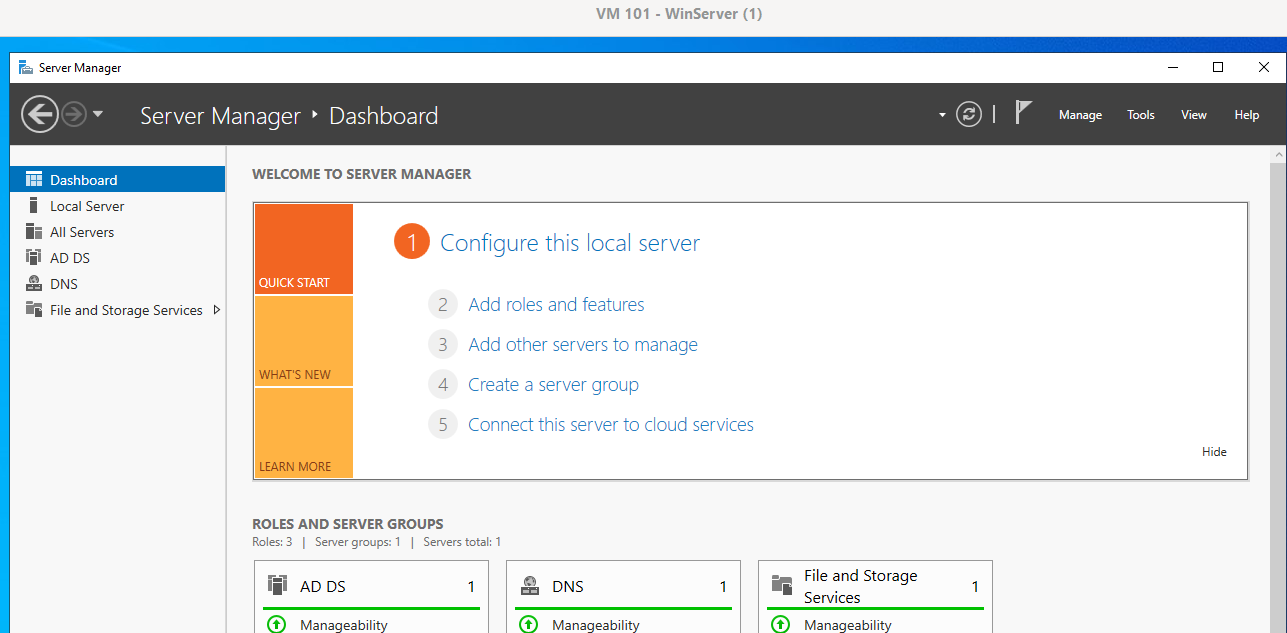Click Manageability under File and Storage Services
The image size is (1287, 633).
click(847, 625)
